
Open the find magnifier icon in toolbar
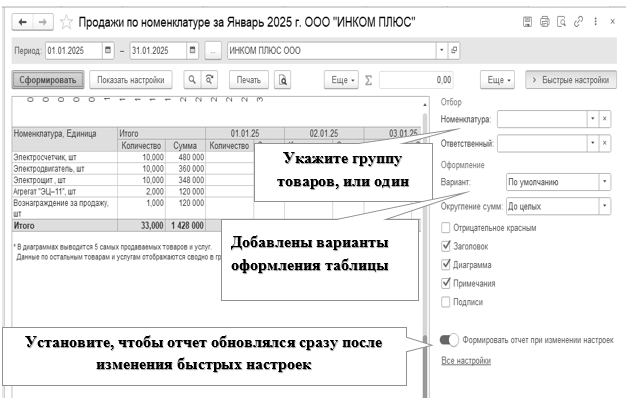tap(192, 80)
